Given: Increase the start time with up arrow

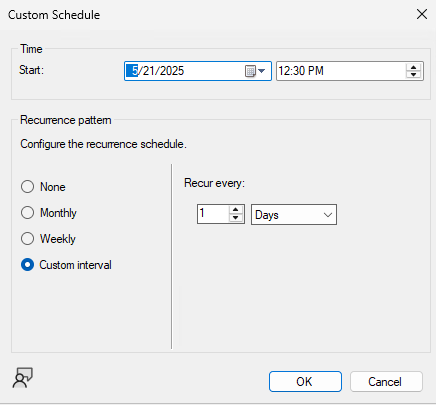Looking at the screenshot, I should (414, 67).
